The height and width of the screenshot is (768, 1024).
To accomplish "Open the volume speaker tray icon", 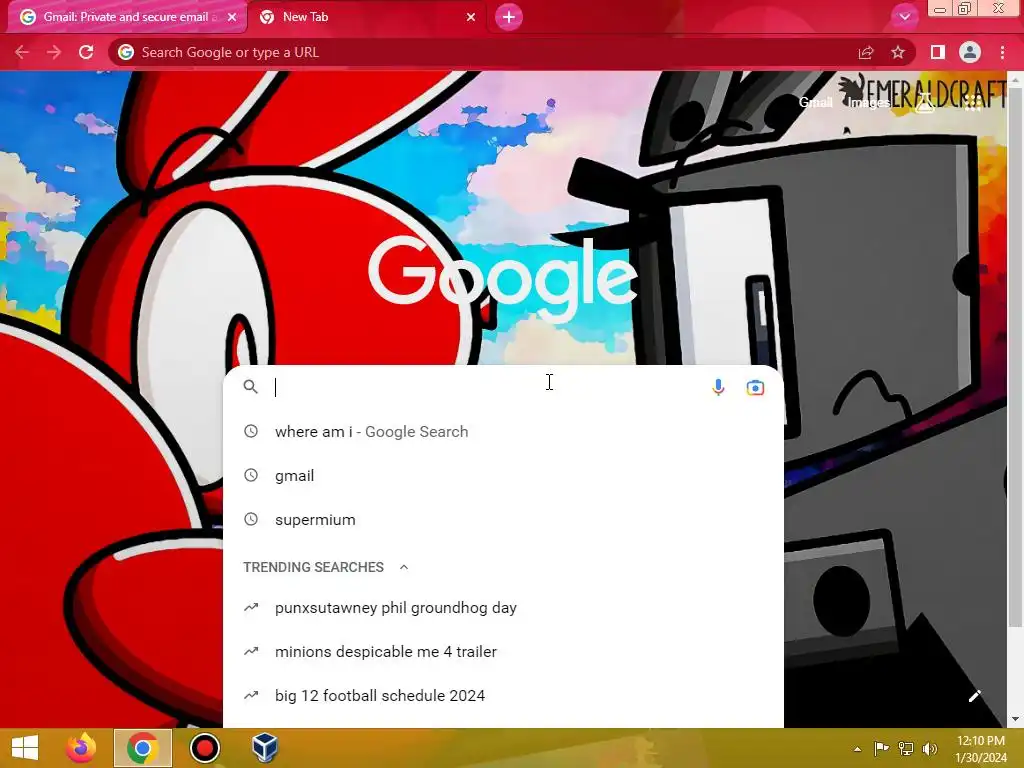I will (x=930, y=748).
